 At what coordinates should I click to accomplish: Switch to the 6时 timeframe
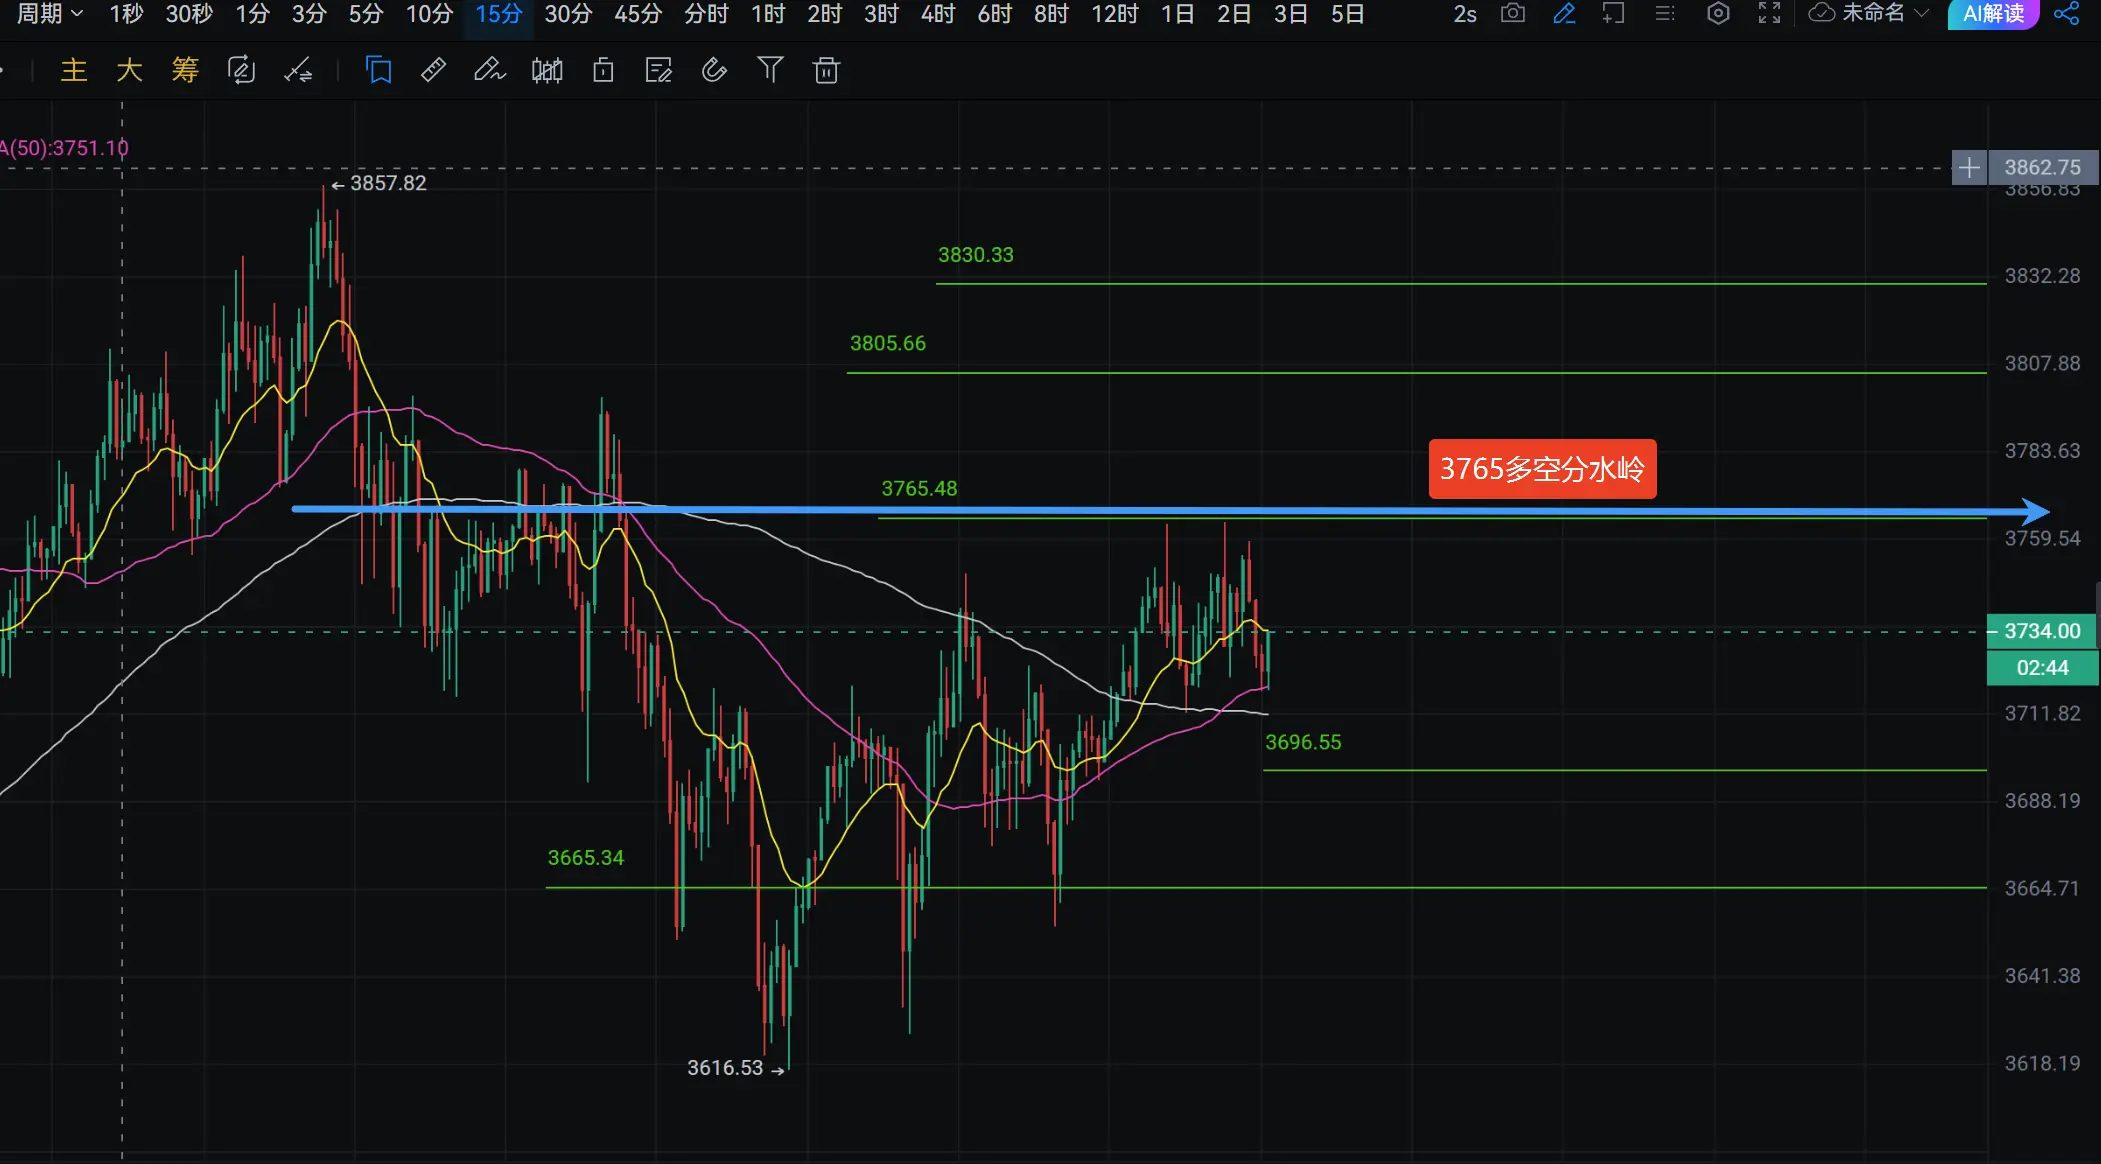[x=995, y=14]
